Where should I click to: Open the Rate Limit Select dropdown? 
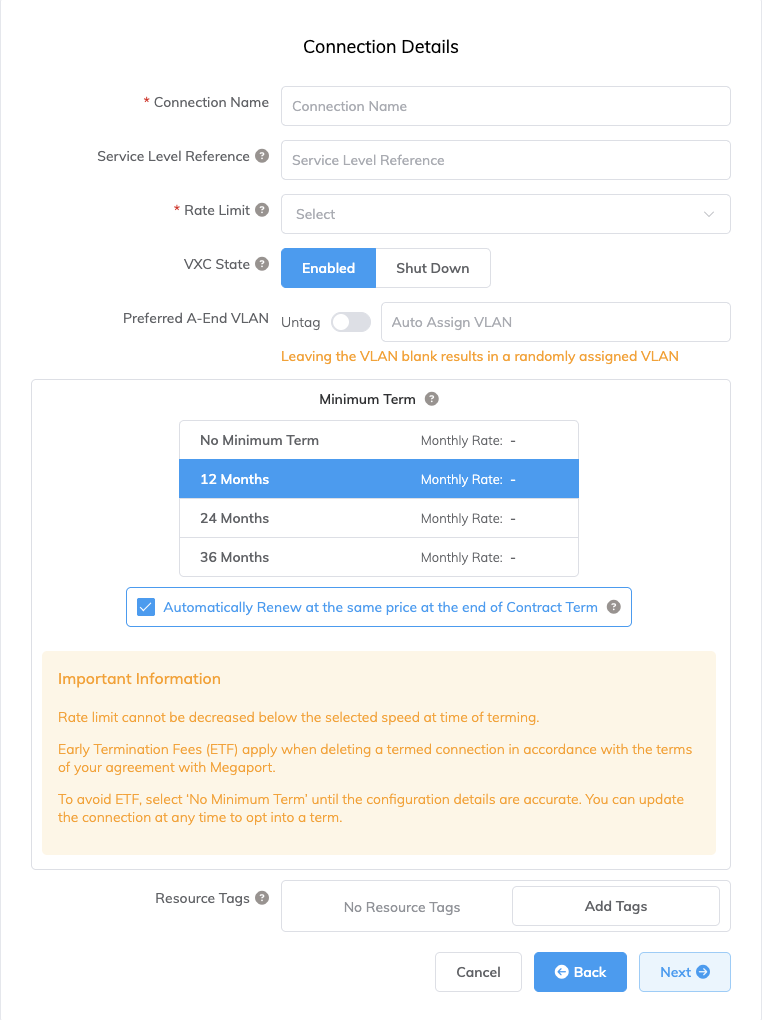(505, 214)
